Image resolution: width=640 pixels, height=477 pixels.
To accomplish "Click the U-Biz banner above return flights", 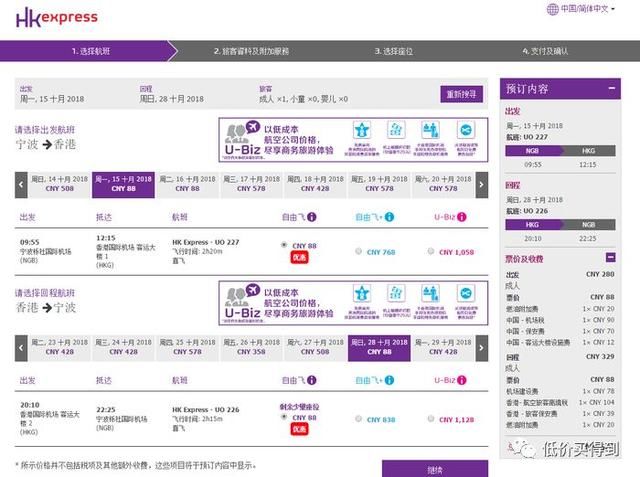I will click(x=353, y=303).
